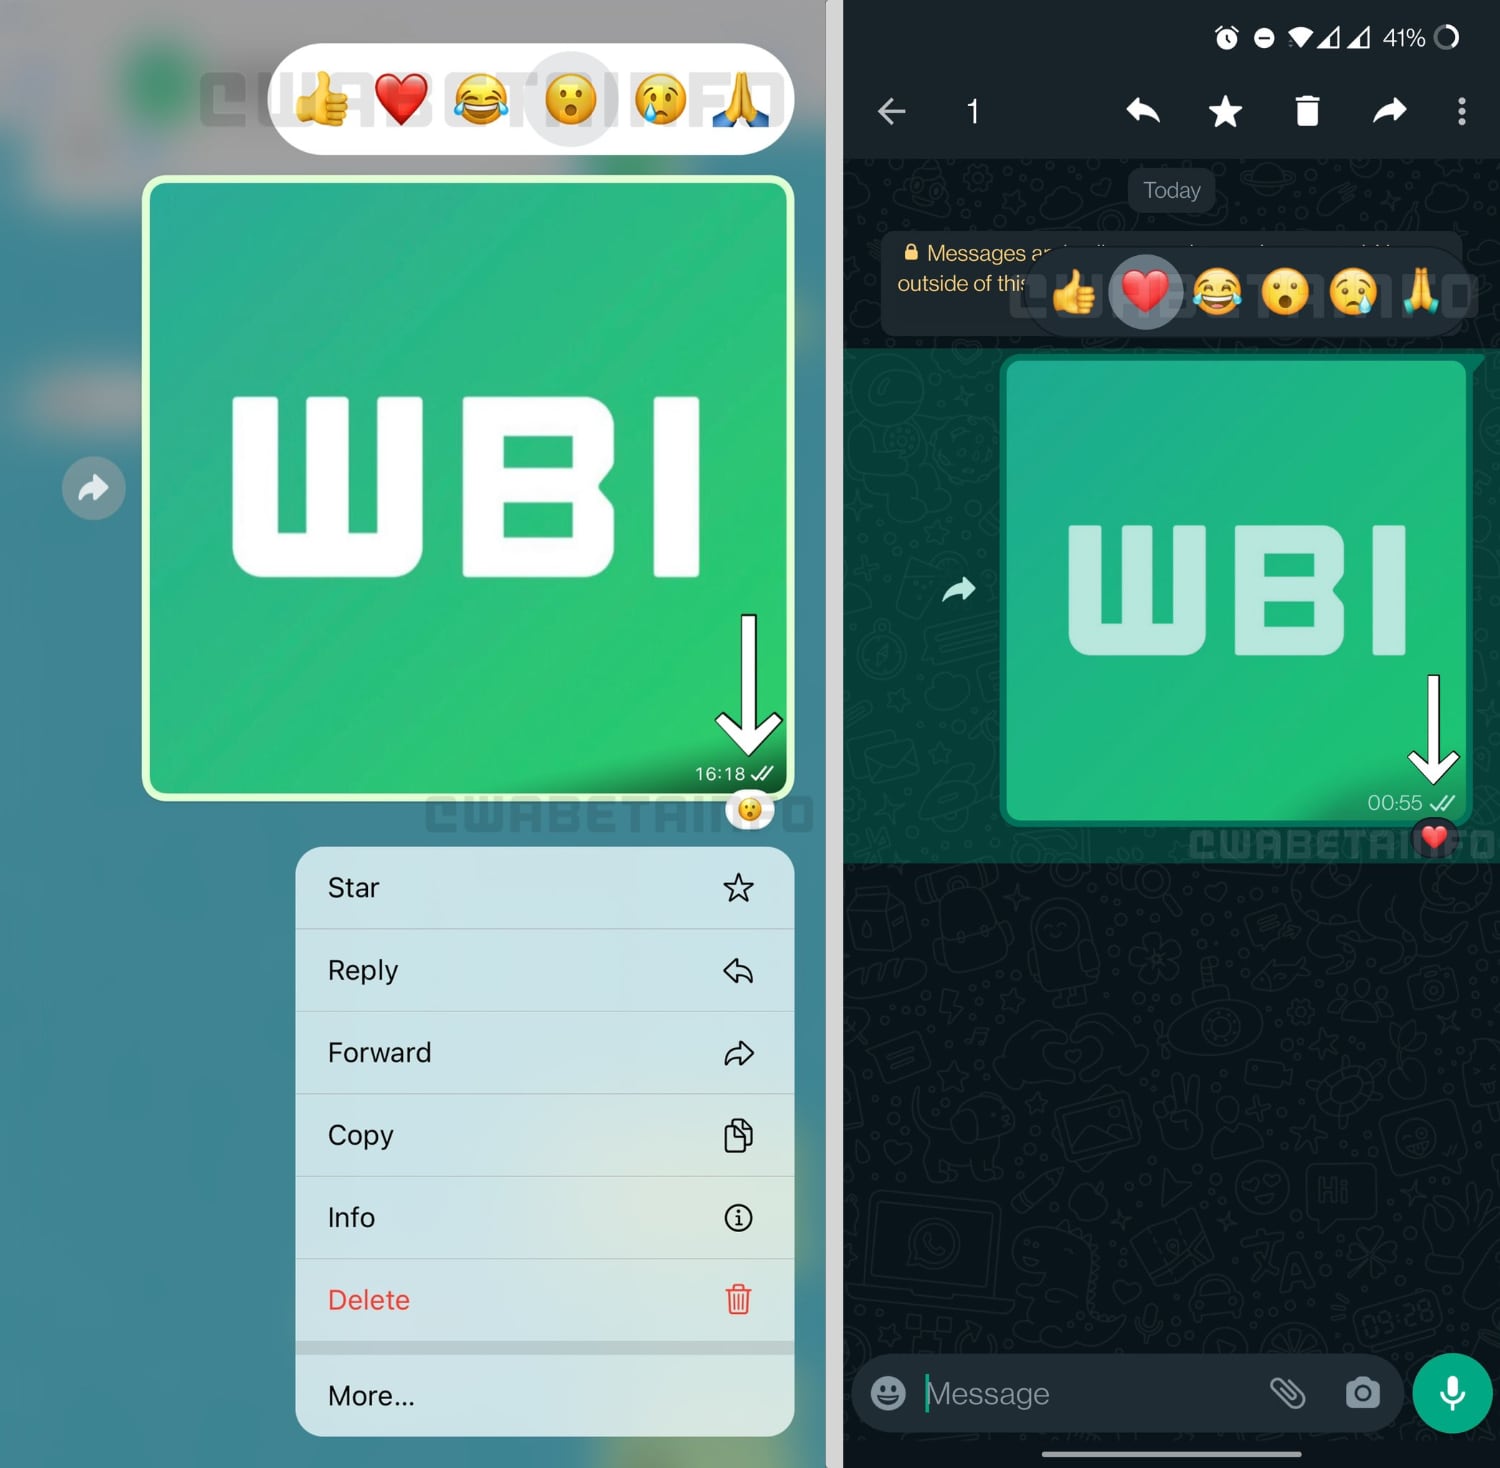Open camera from the message bar
The width and height of the screenshot is (1500, 1468).
pos(1363,1393)
